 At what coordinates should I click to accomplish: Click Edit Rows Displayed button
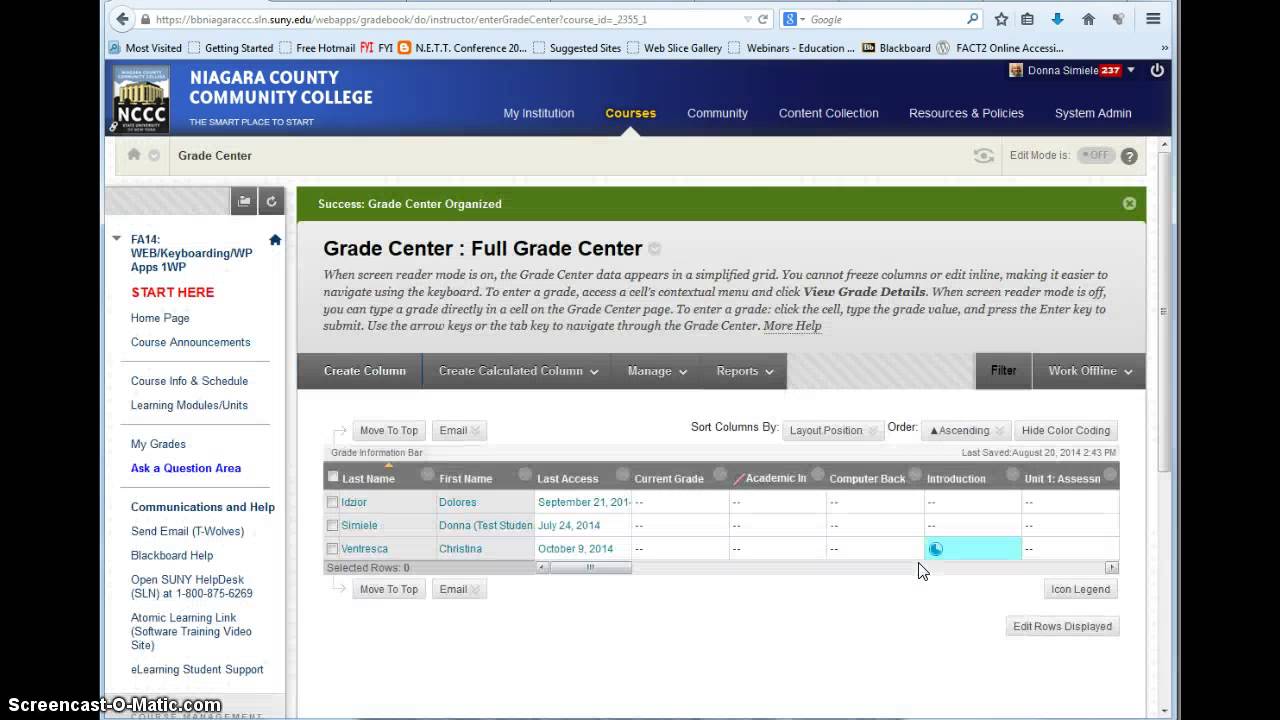tap(1062, 626)
